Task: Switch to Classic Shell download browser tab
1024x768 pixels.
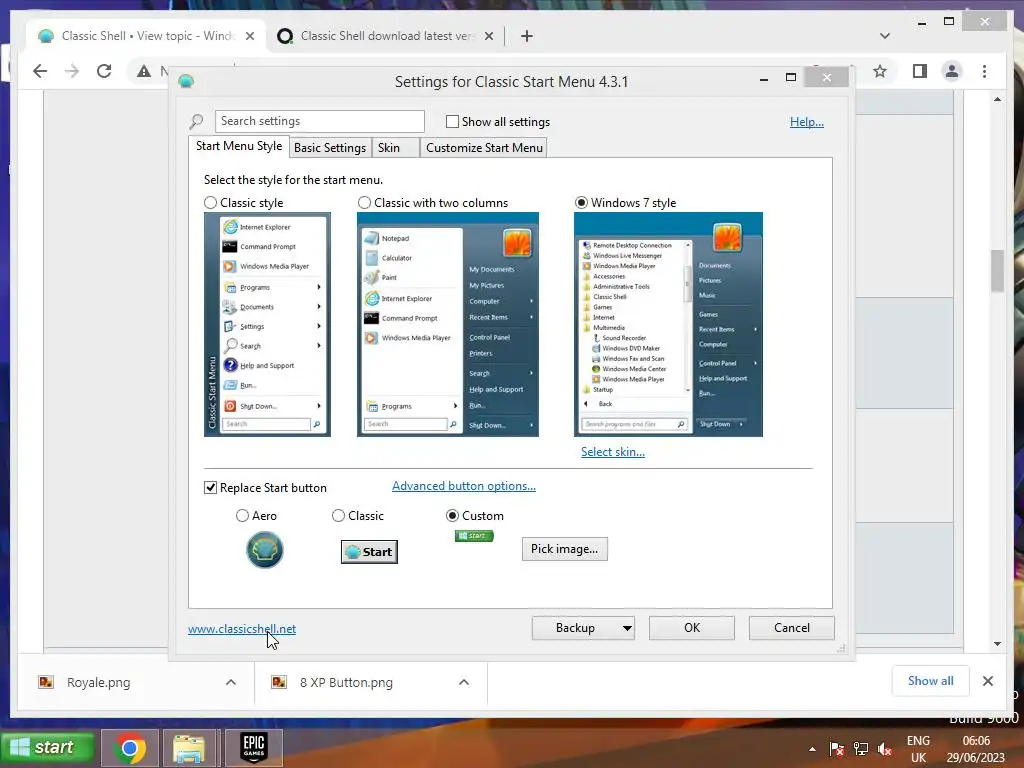Action: click(385, 36)
